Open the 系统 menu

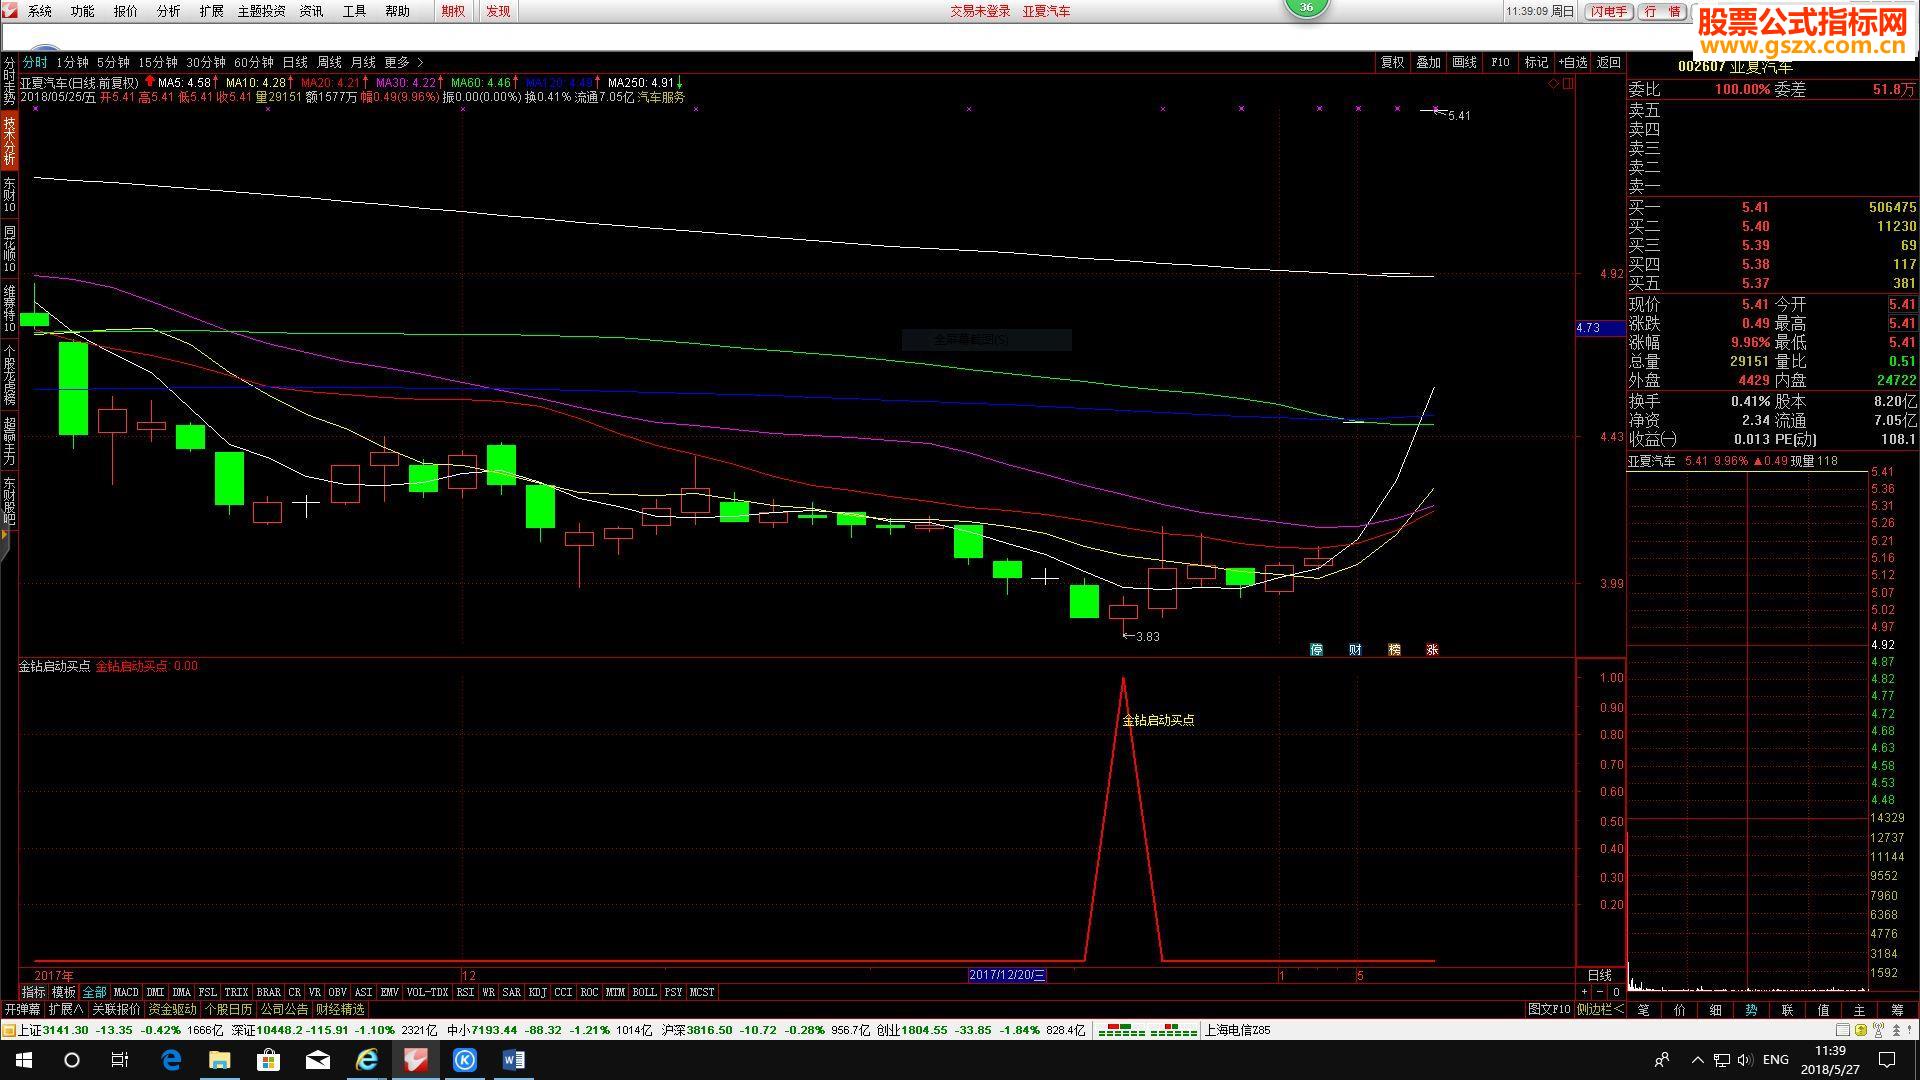(40, 11)
